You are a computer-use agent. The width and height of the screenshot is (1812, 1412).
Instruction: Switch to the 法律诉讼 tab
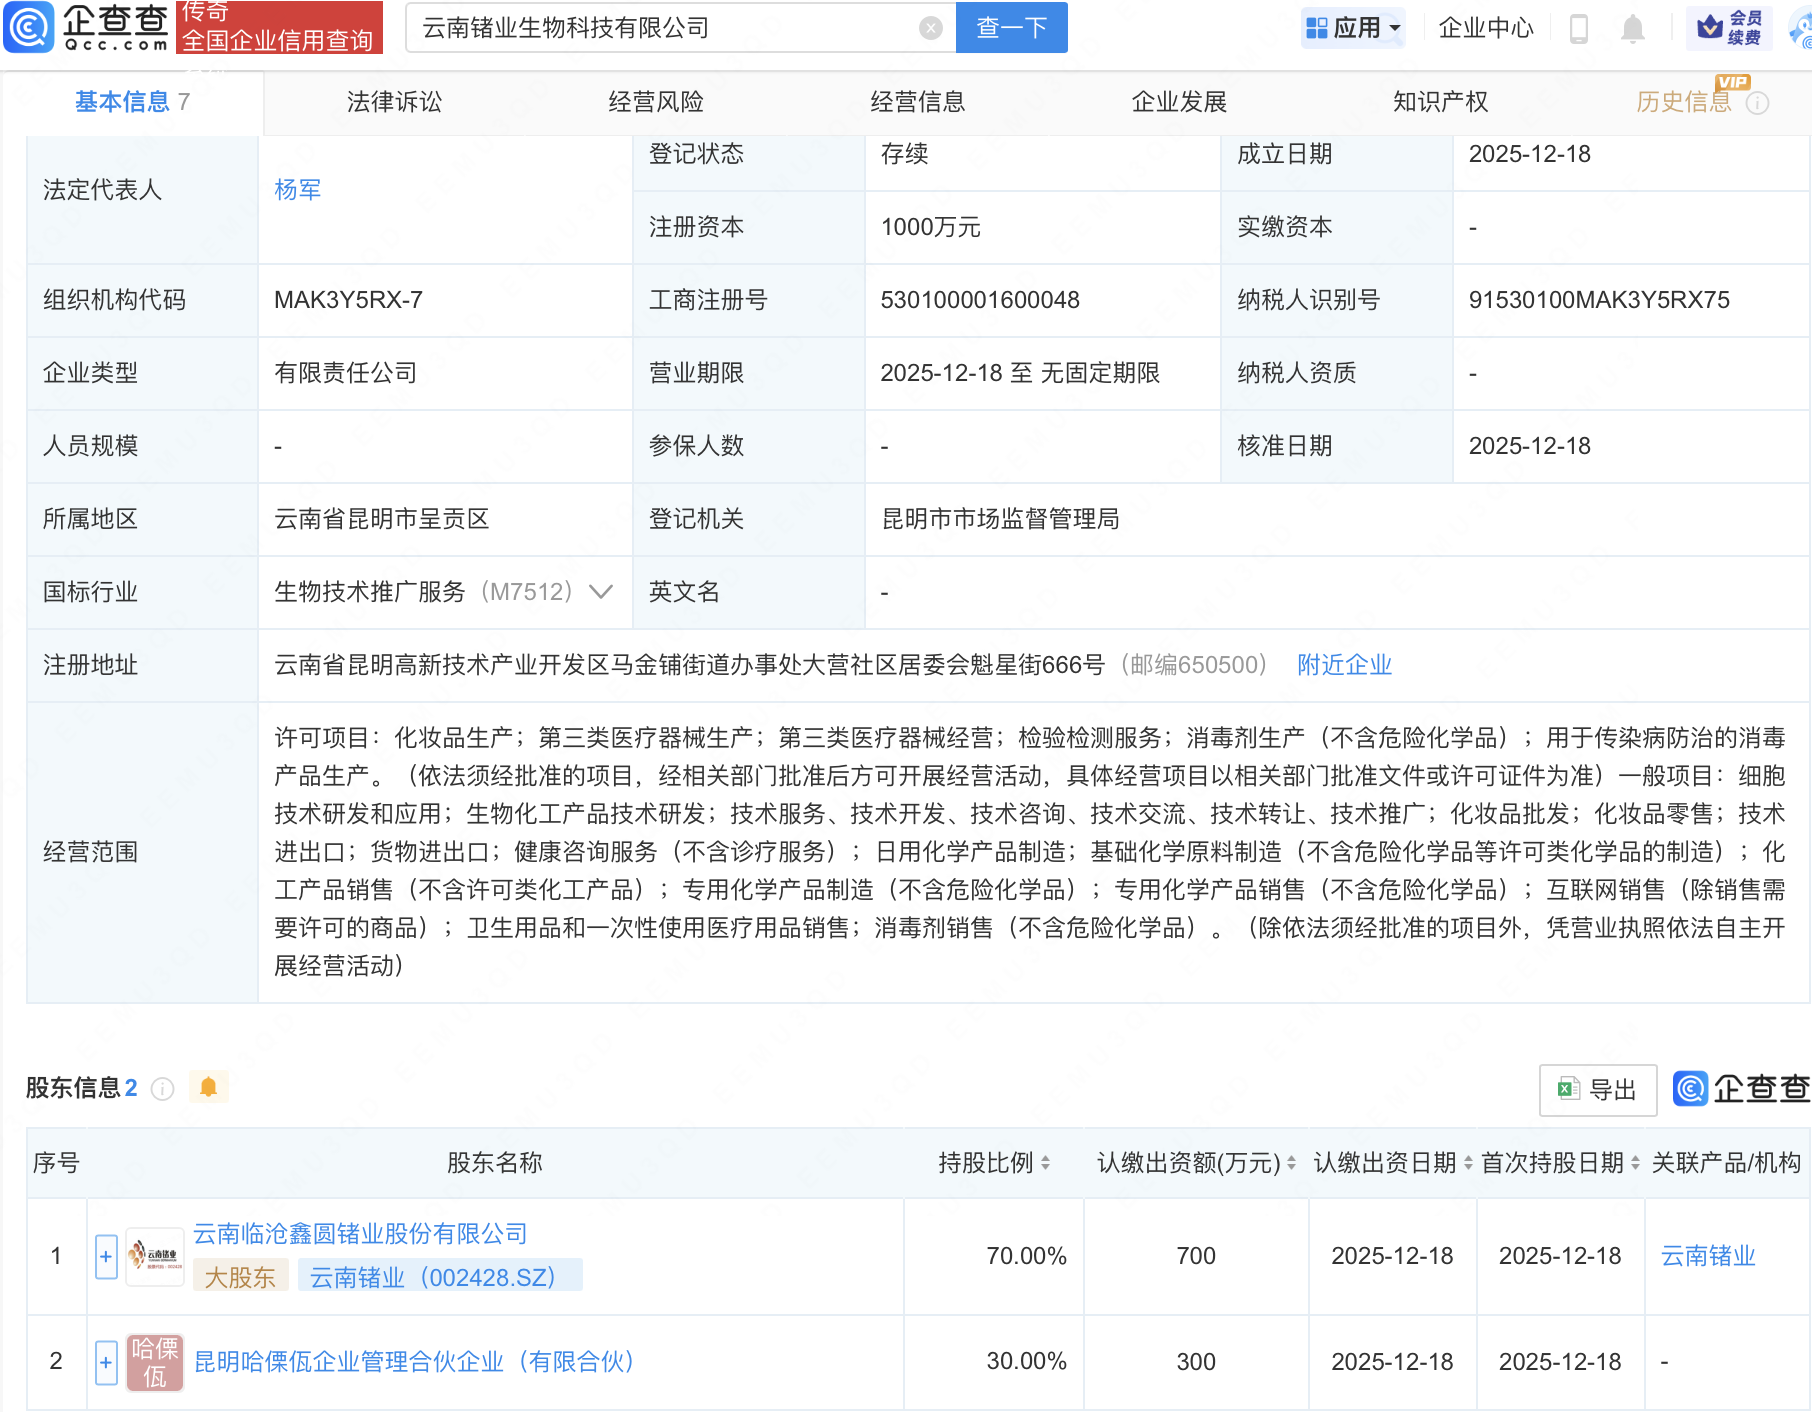click(x=394, y=101)
